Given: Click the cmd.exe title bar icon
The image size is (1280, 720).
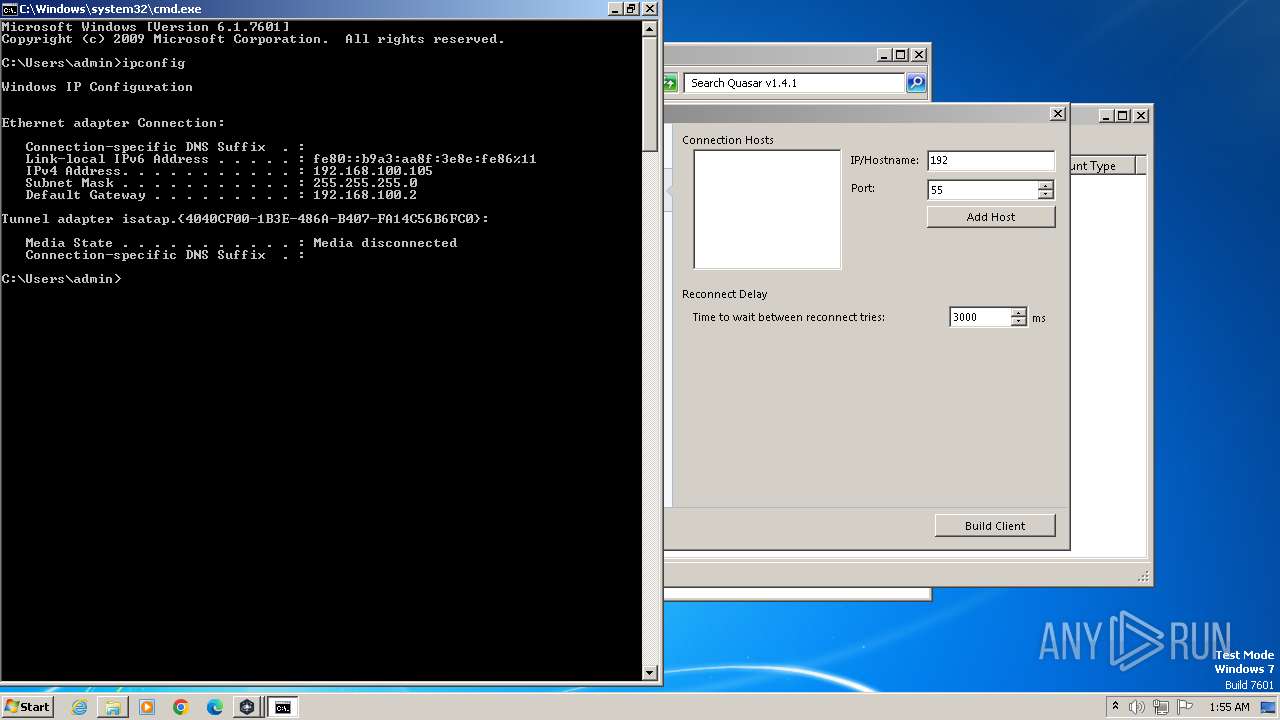Looking at the screenshot, I should pos(9,9).
